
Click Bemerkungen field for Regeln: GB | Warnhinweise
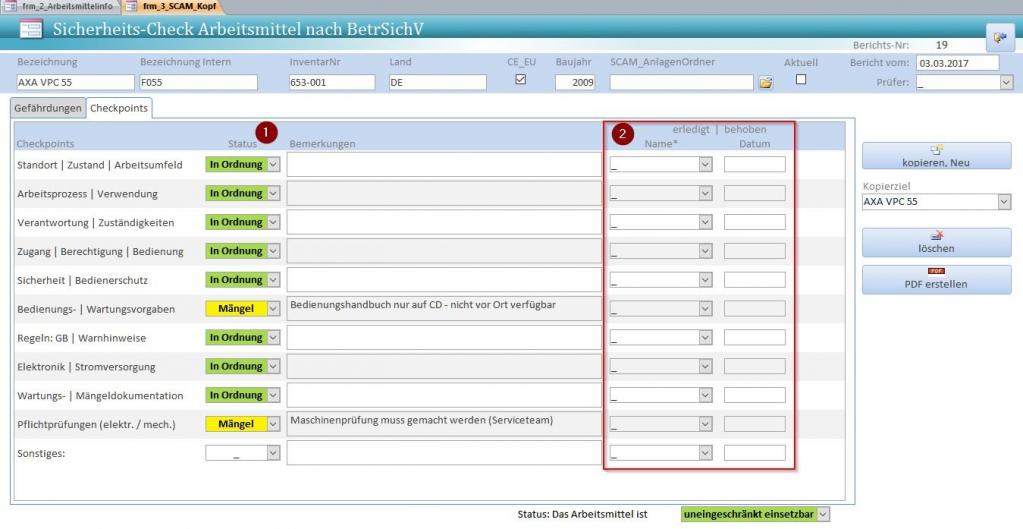pos(444,337)
